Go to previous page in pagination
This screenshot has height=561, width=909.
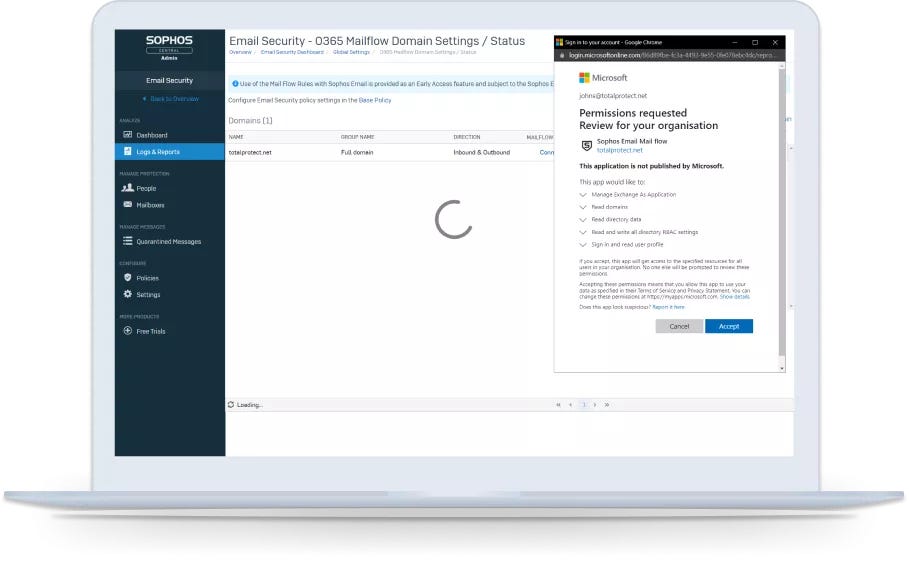point(571,405)
